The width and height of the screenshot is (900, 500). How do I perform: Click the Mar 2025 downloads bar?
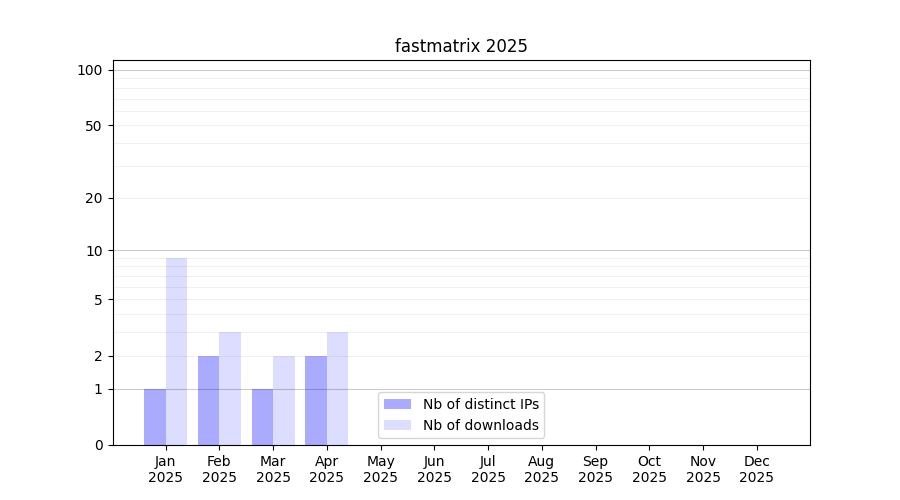tap(284, 400)
